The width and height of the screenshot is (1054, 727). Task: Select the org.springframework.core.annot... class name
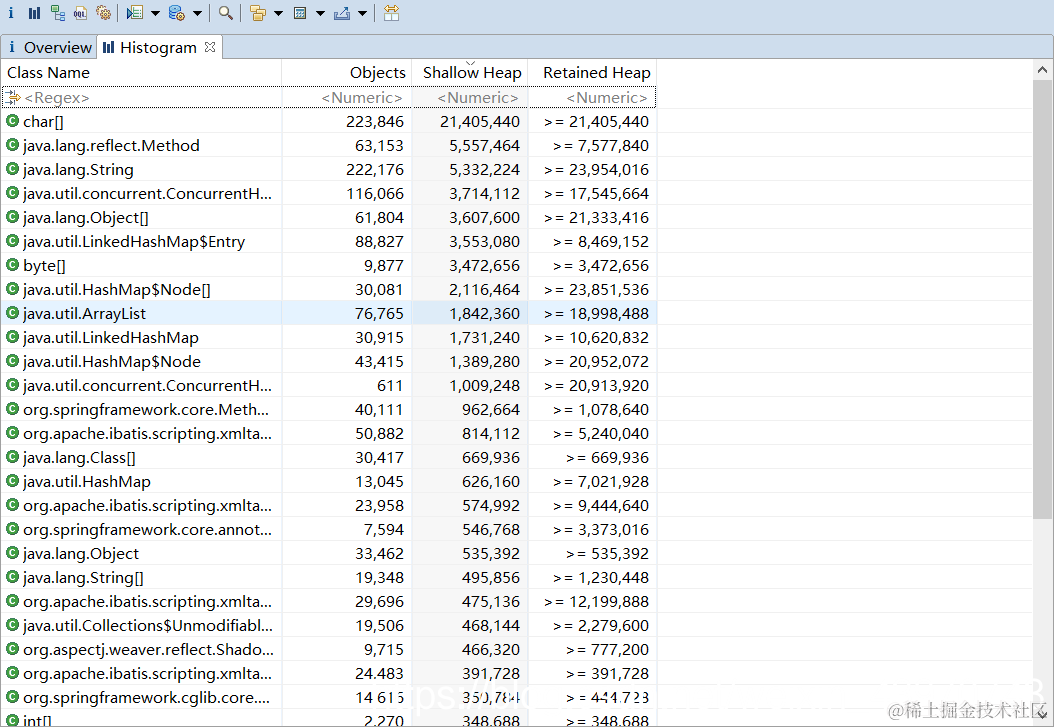coord(147,529)
